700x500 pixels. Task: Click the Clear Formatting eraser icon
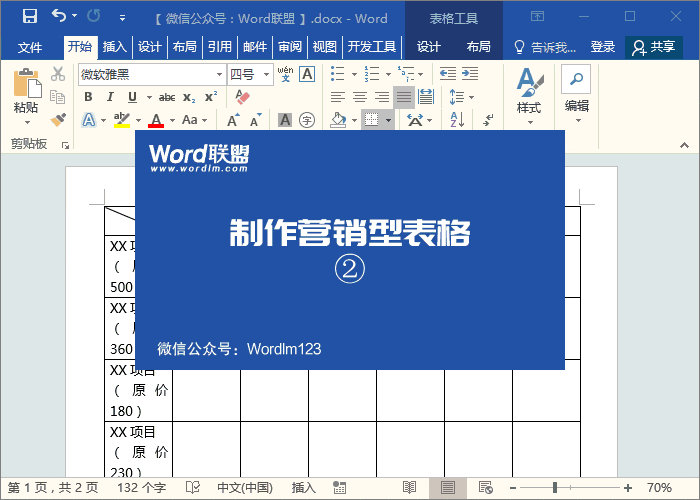[242, 97]
